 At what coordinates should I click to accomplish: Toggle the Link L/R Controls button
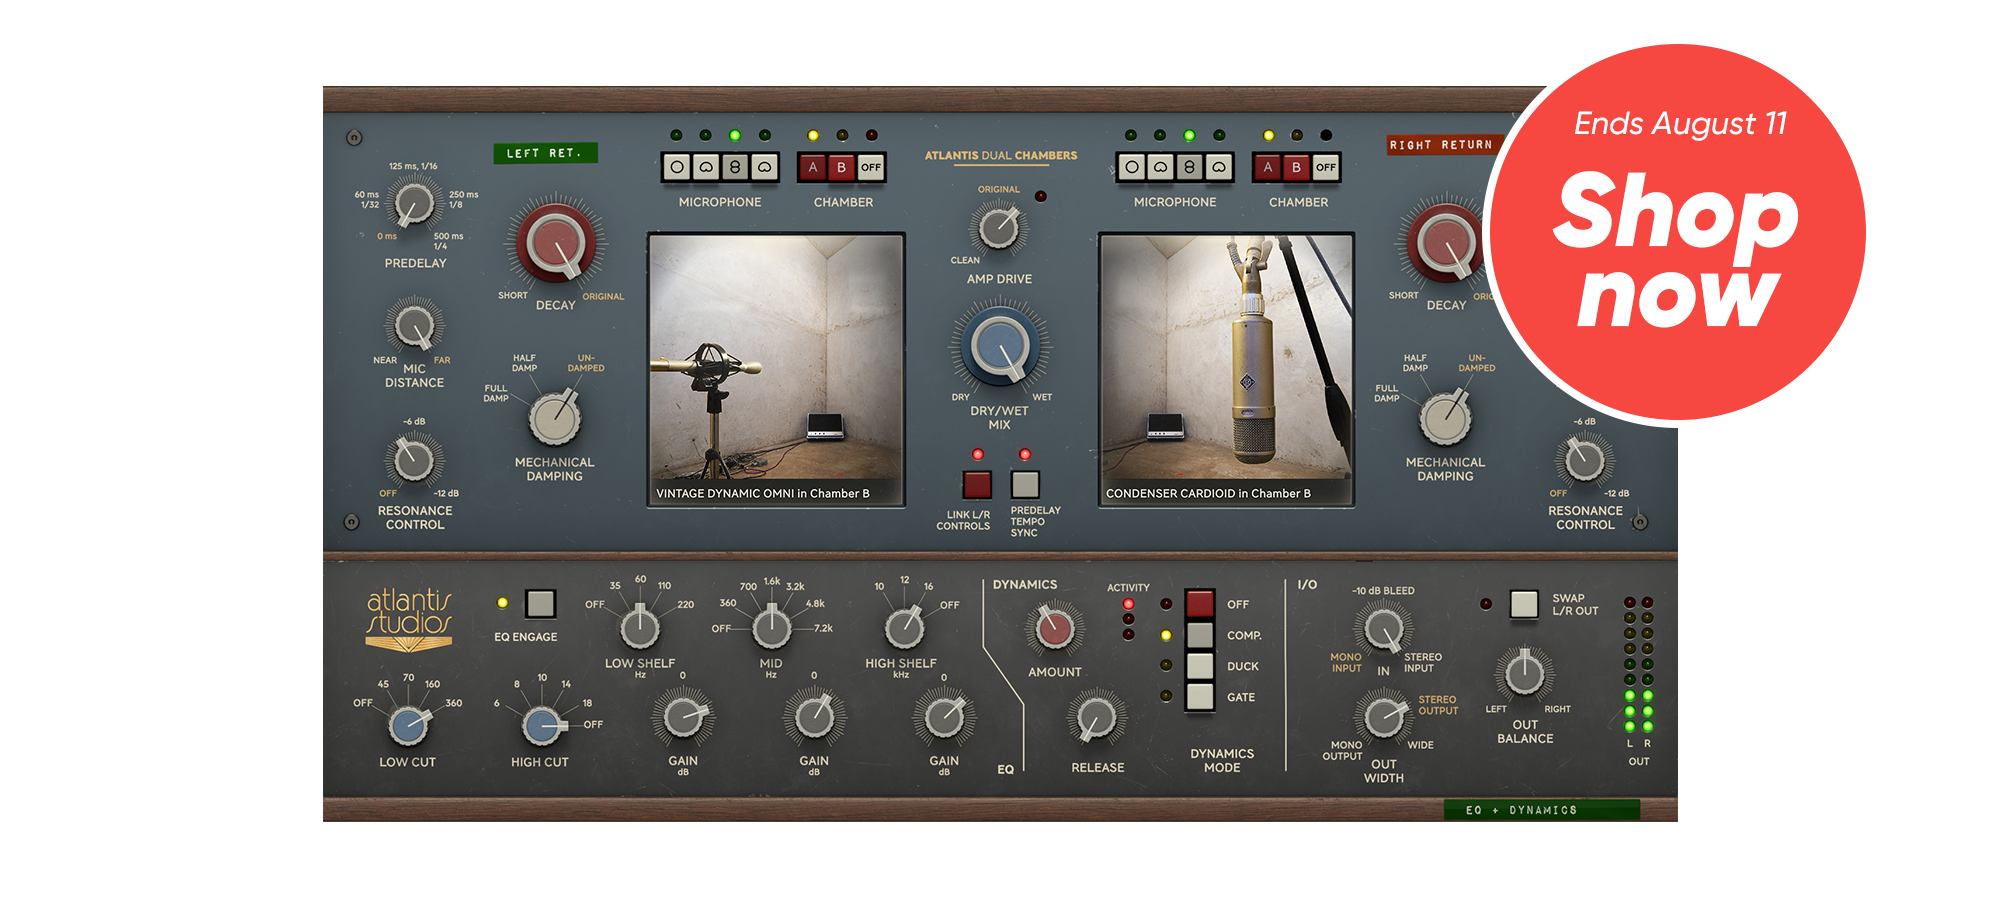click(977, 484)
